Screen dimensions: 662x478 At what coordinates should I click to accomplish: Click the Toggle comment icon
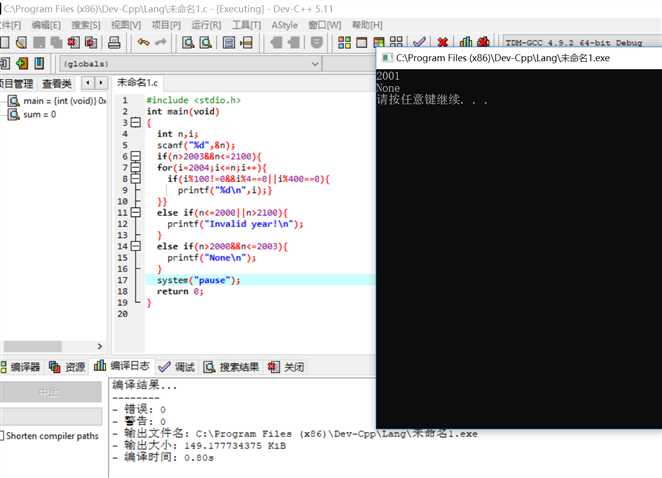pos(317,42)
